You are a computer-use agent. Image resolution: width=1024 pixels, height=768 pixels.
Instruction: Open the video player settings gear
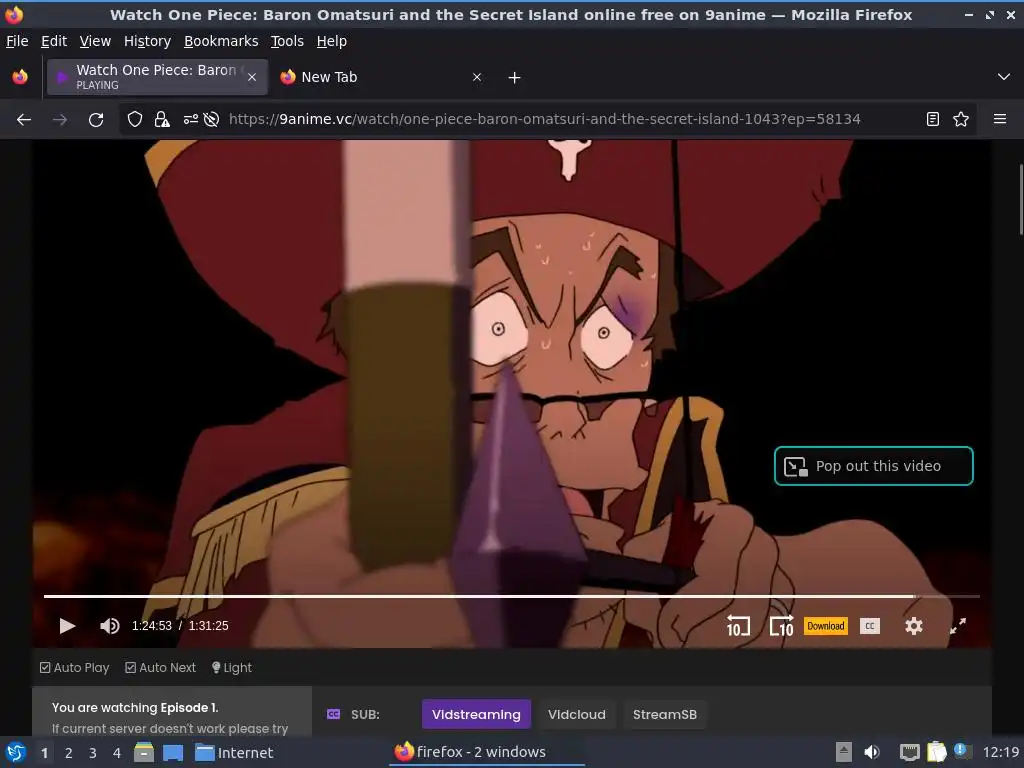914,626
